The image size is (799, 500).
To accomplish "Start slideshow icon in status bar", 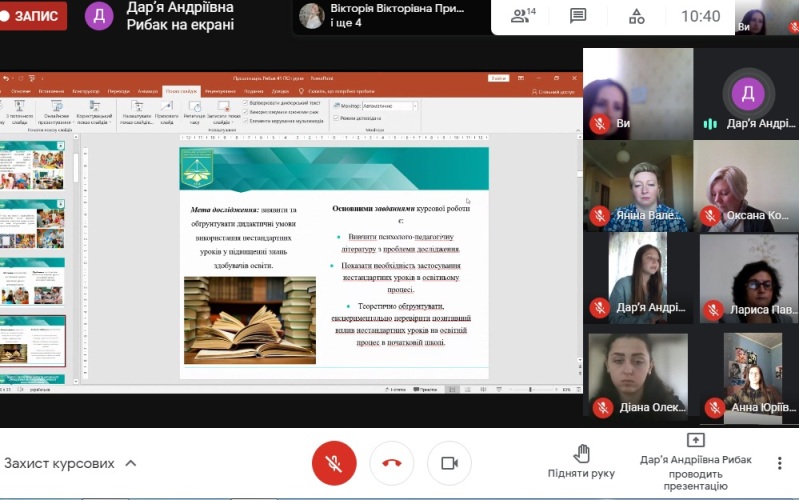I will 499,389.
